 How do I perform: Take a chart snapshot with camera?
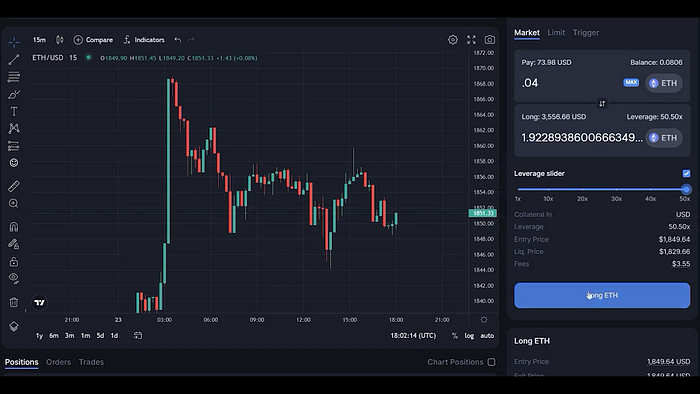[x=490, y=40]
